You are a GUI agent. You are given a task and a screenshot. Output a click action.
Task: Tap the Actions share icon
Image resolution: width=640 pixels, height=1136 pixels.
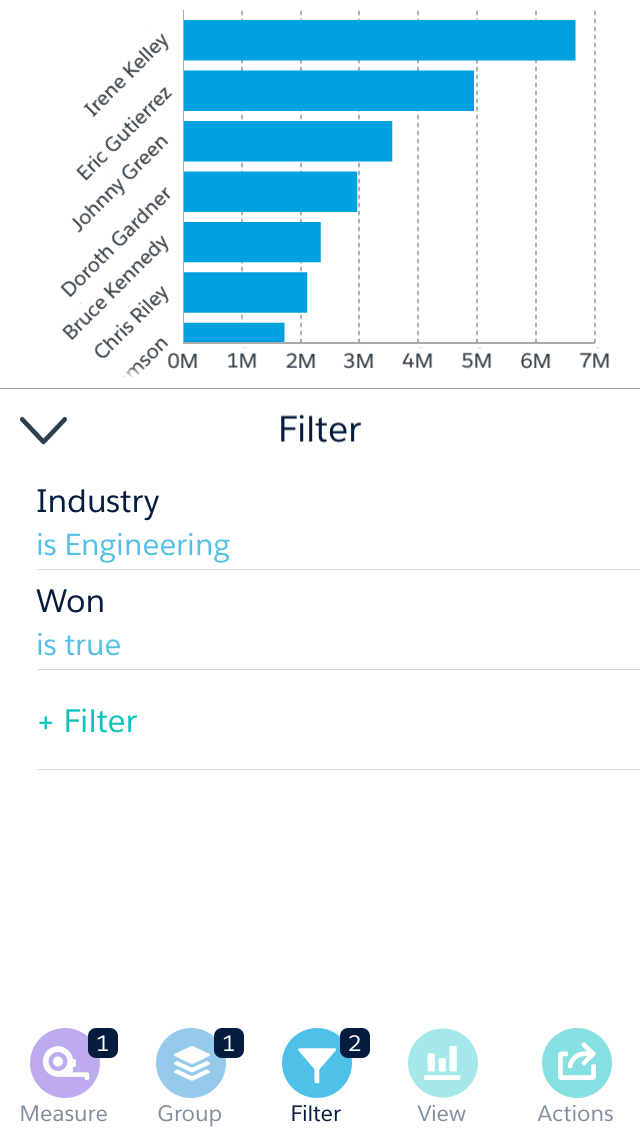(x=576, y=1064)
